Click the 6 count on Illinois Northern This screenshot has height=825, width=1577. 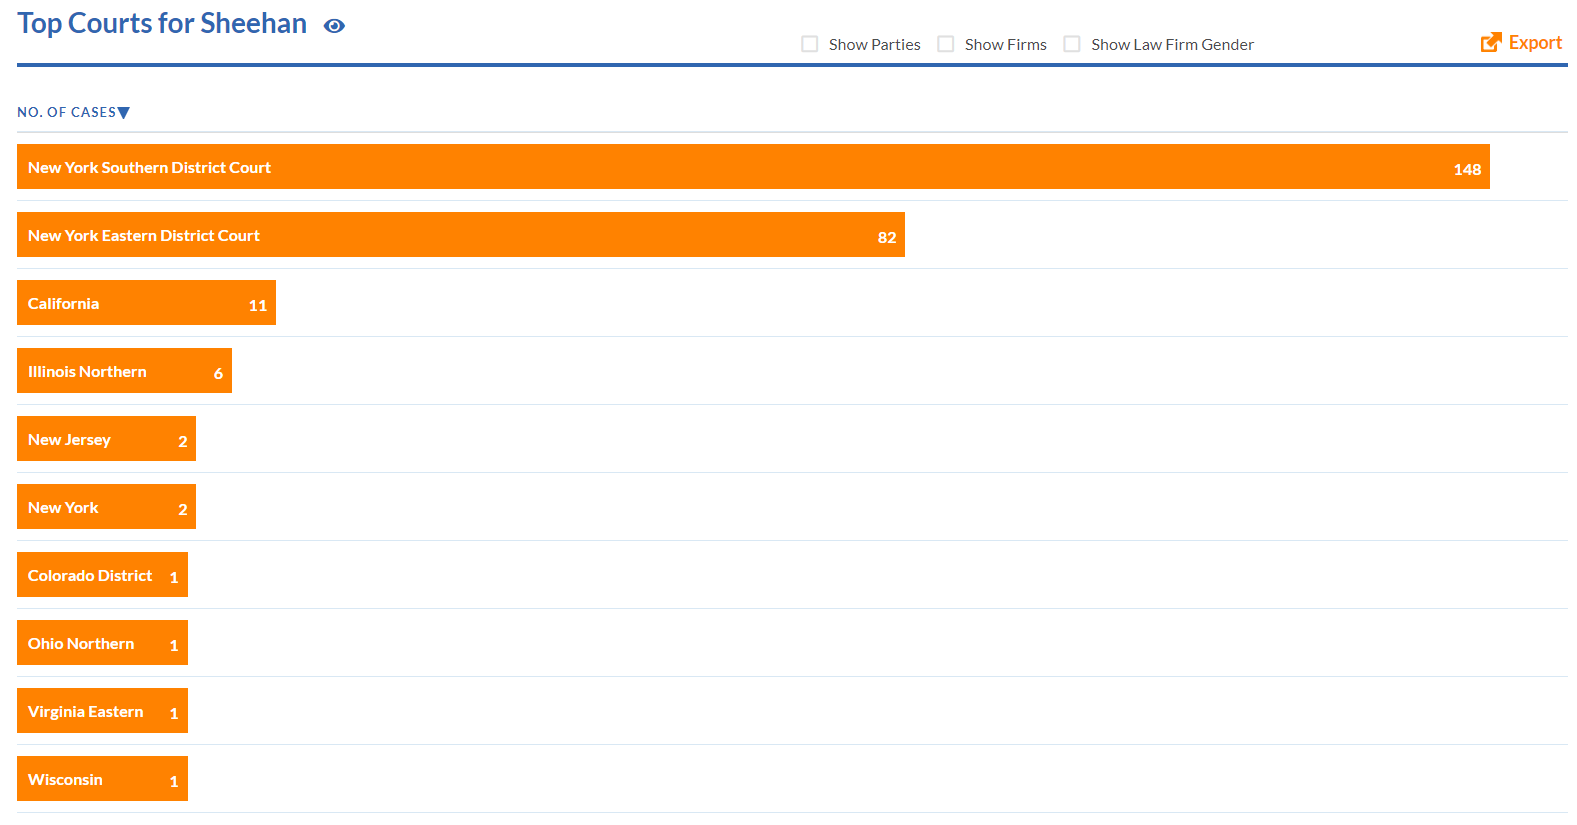click(x=218, y=374)
